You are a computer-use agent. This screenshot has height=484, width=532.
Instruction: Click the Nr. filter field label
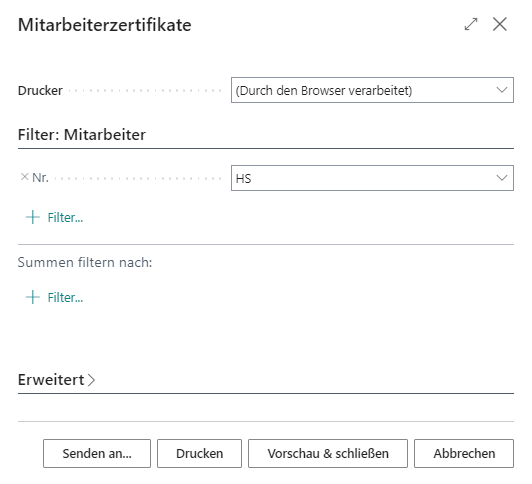[x=40, y=177]
